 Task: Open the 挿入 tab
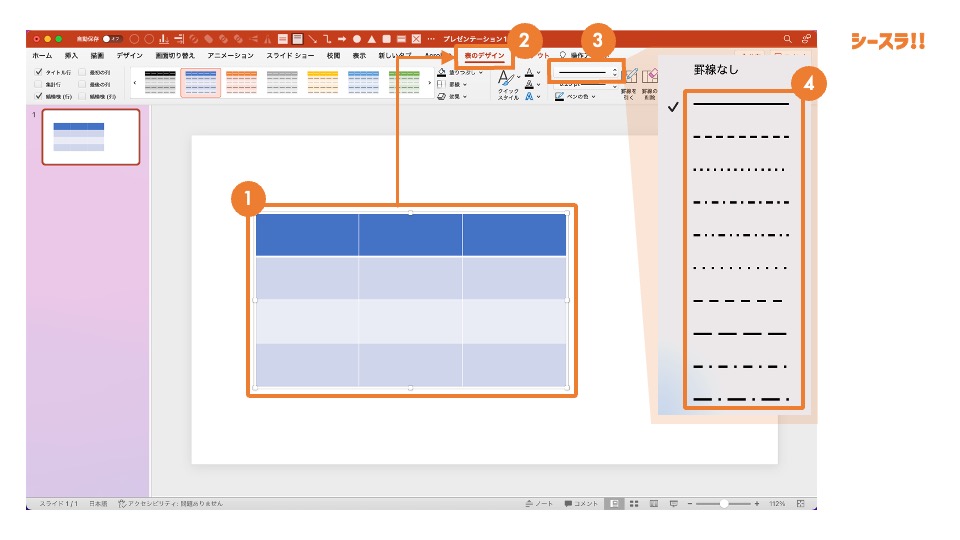pyautogui.click(x=71, y=55)
